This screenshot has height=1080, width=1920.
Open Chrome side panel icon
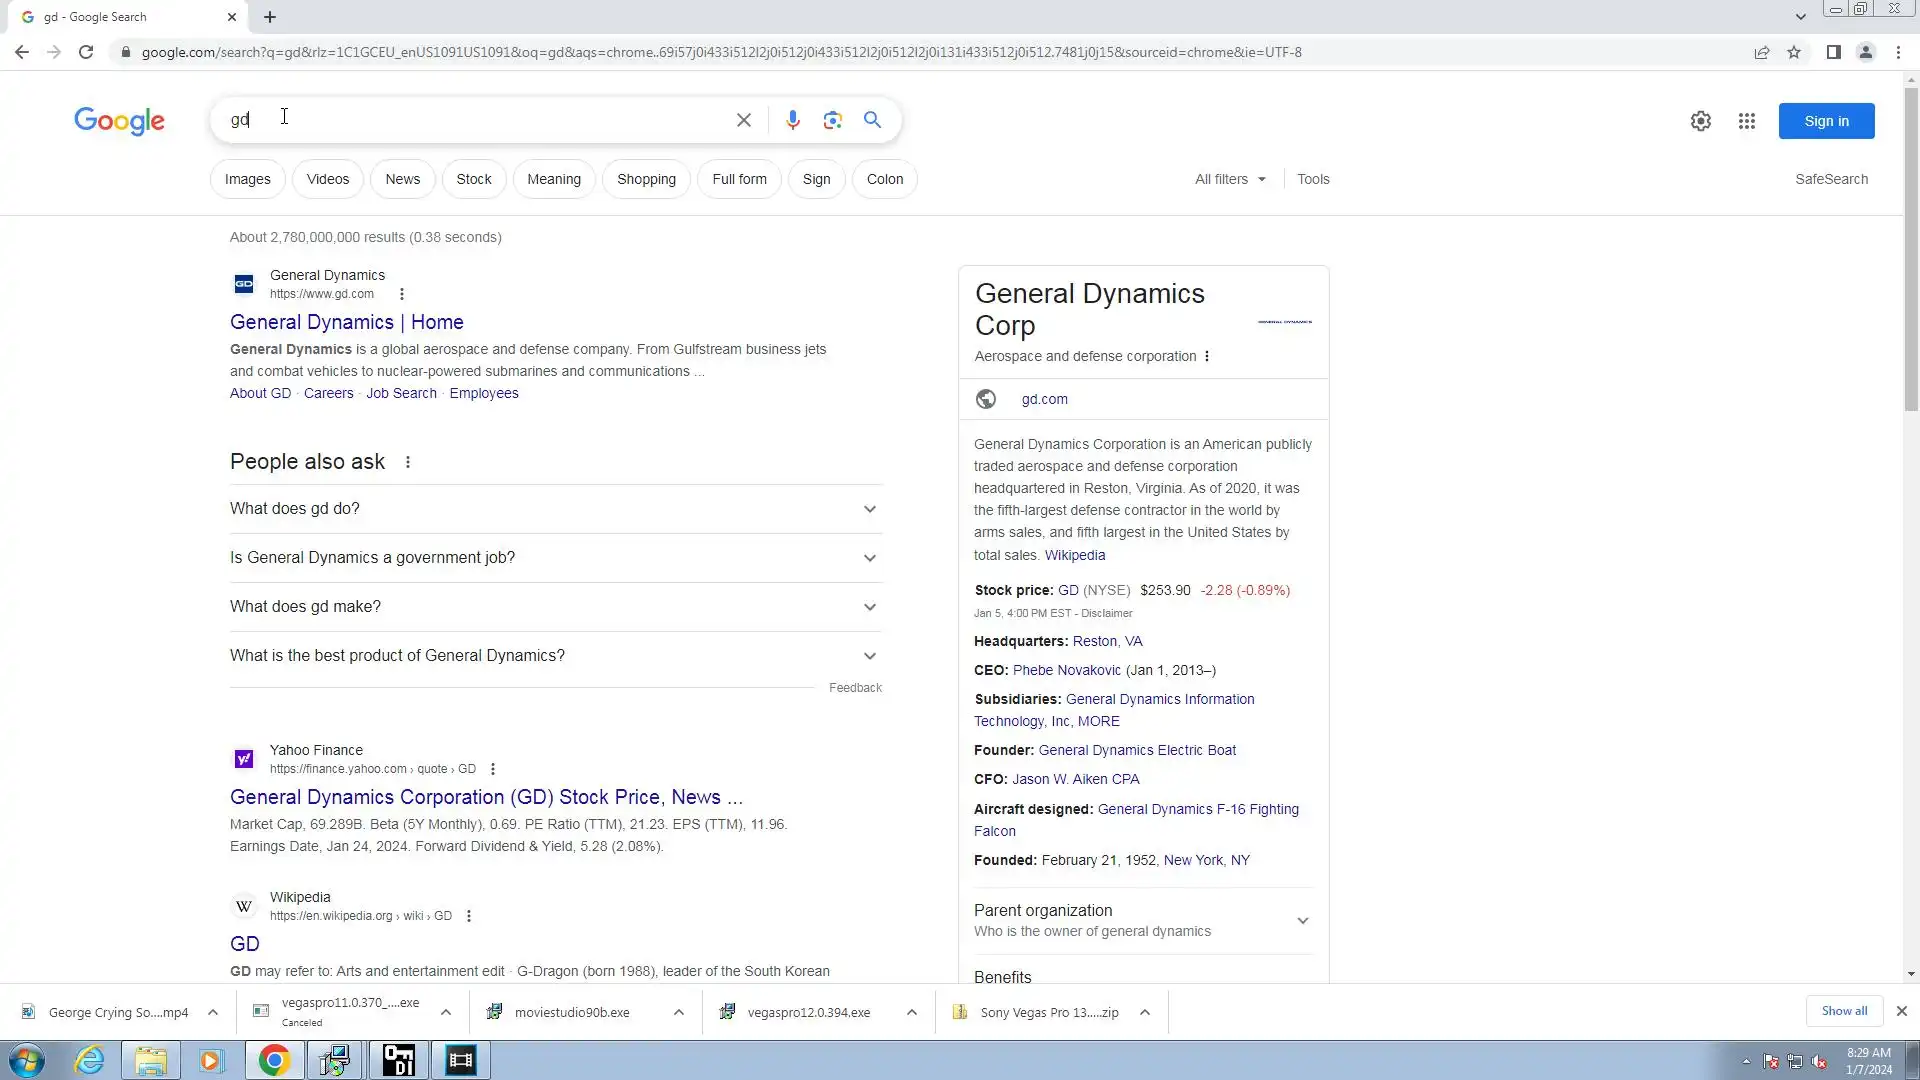pos(1833,52)
